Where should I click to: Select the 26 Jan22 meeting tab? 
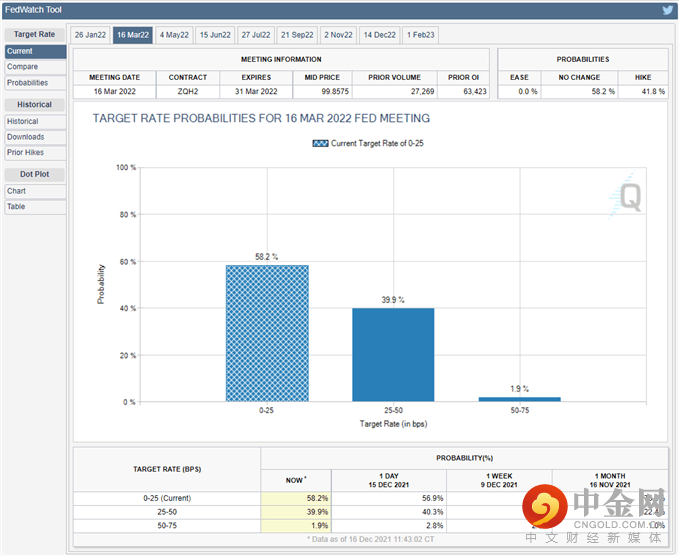pyautogui.click(x=90, y=35)
